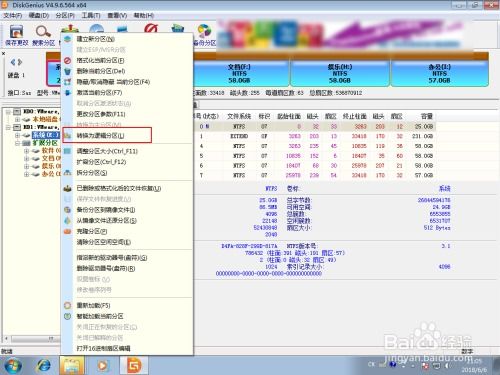The height and width of the screenshot is (375, 500).
Task: Go to previous disk with left arrow
Action: click(x=13, y=62)
